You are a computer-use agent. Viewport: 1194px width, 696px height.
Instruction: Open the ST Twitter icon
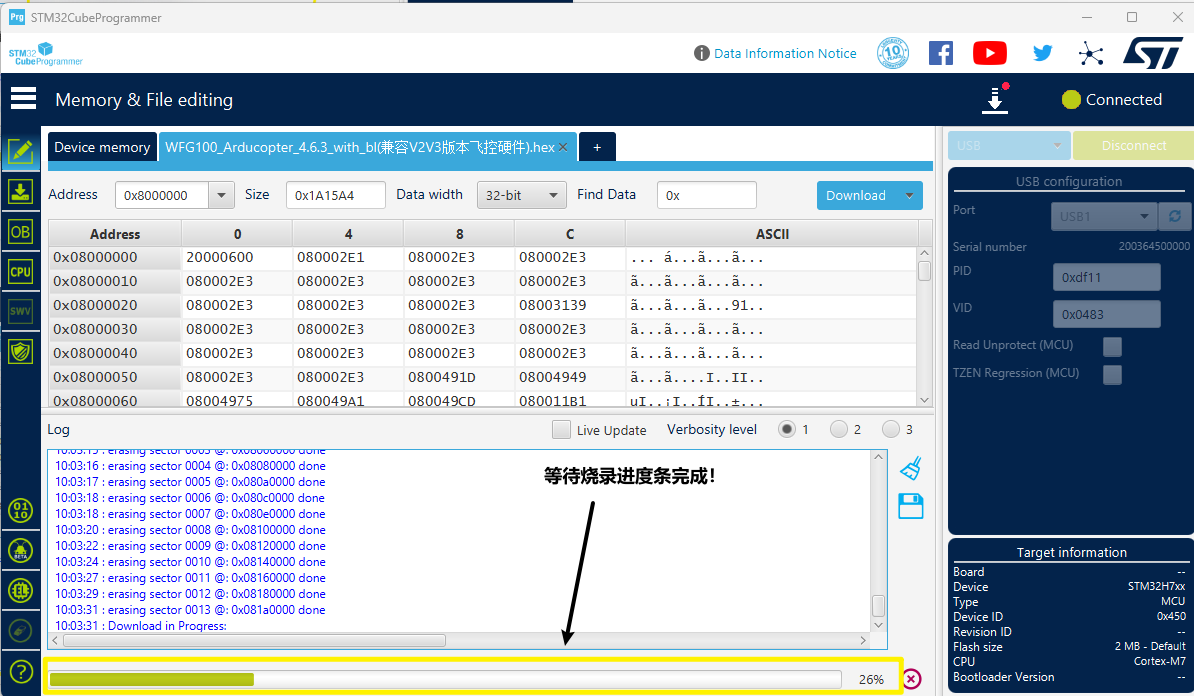[1042, 53]
